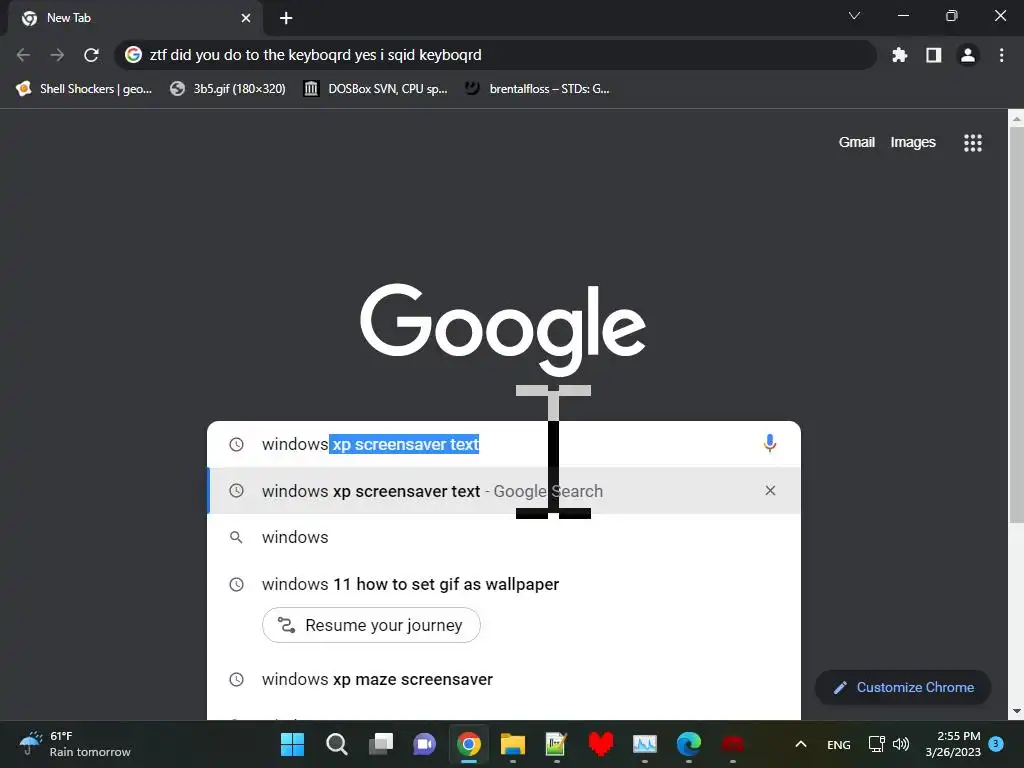Open the Extensions puzzle icon
The image size is (1024, 768).
click(x=899, y=55)
